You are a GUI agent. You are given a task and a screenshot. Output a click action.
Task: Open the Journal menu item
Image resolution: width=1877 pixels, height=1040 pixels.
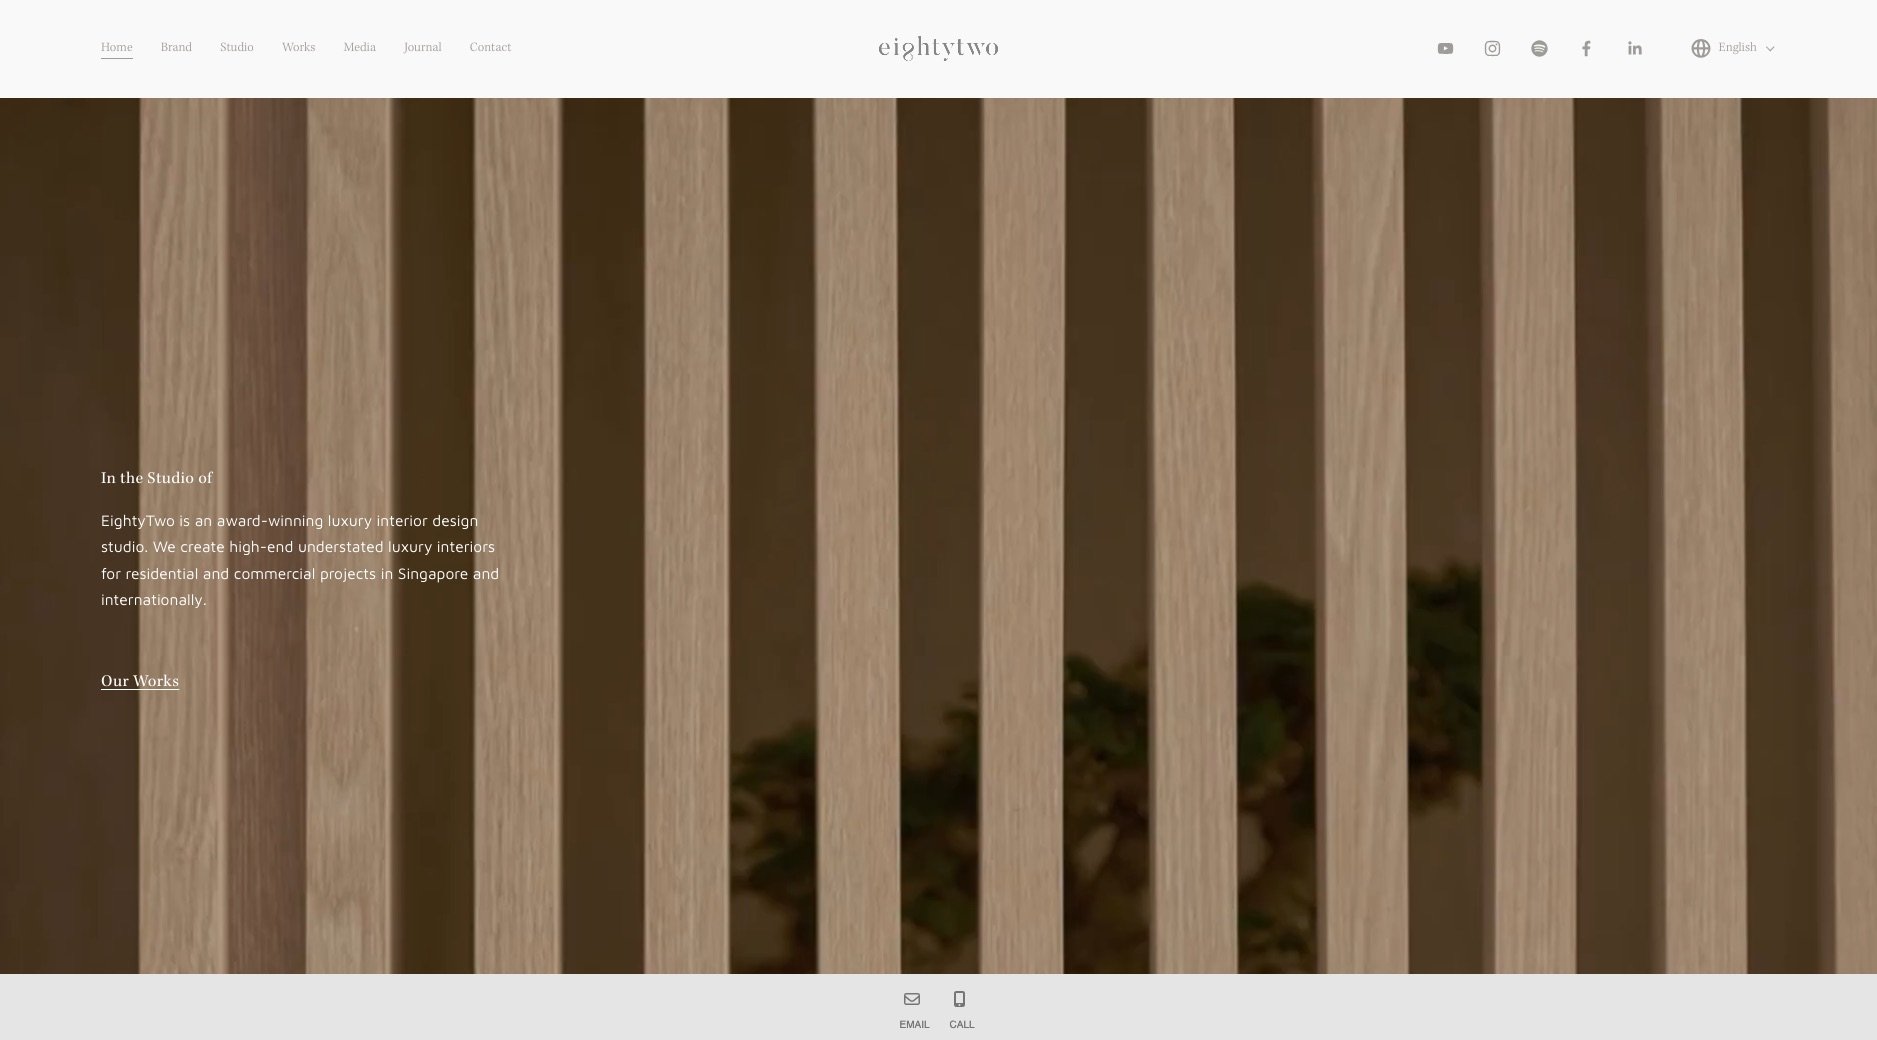tap(422, 47)
